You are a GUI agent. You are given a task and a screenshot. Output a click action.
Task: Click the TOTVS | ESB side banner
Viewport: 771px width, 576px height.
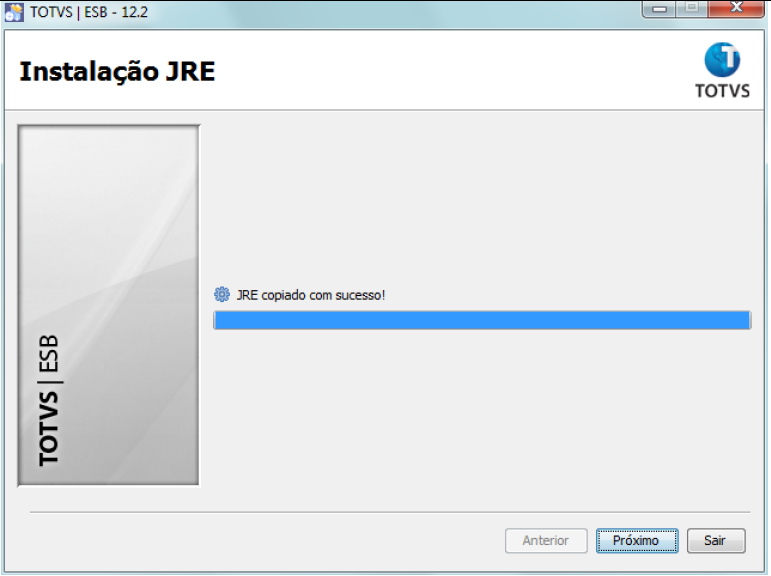click(109, 305)
